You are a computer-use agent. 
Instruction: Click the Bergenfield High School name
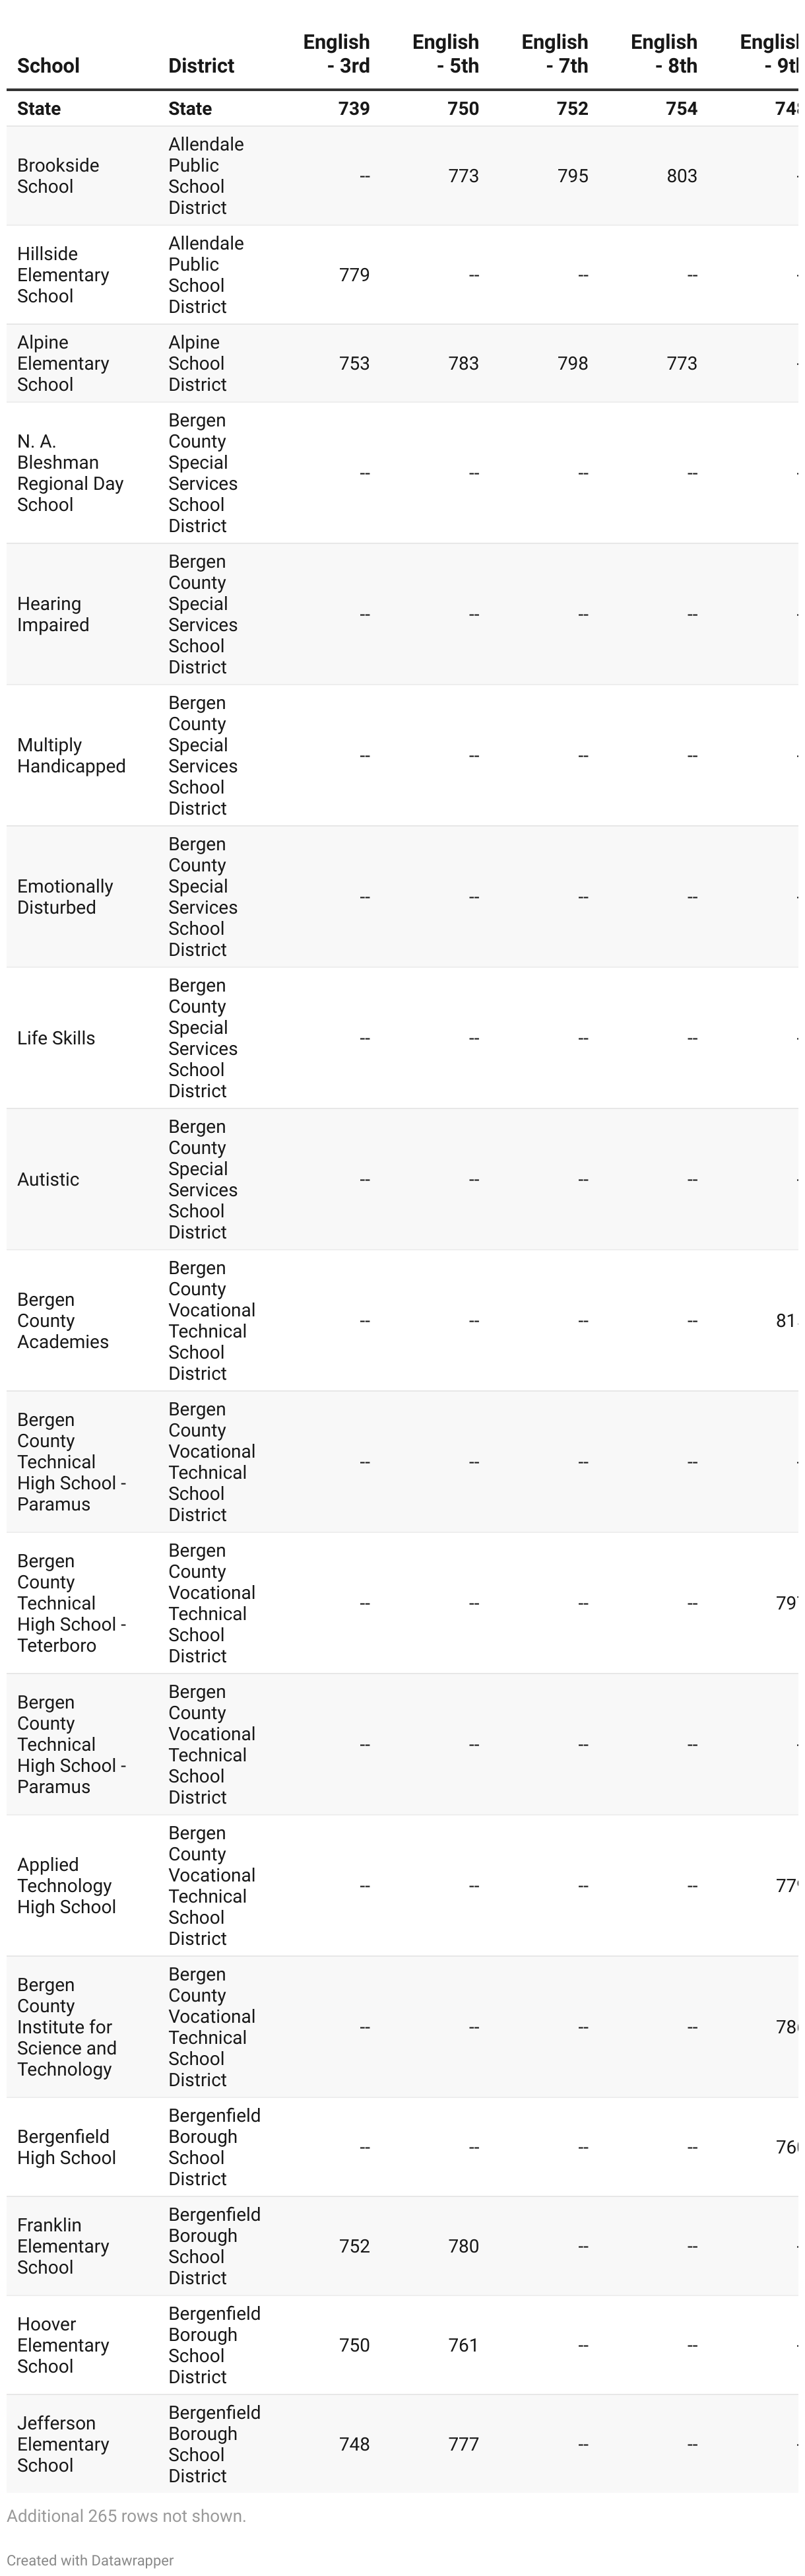[x=66, y=2147]
